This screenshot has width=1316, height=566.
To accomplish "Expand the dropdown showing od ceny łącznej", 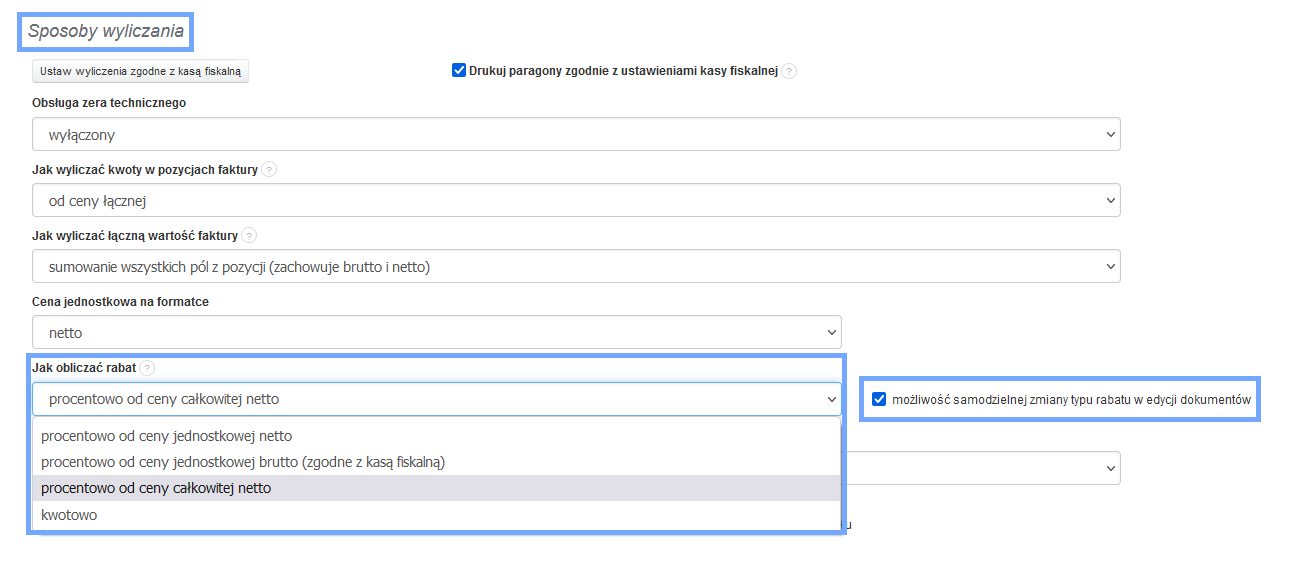I will 576,200.
